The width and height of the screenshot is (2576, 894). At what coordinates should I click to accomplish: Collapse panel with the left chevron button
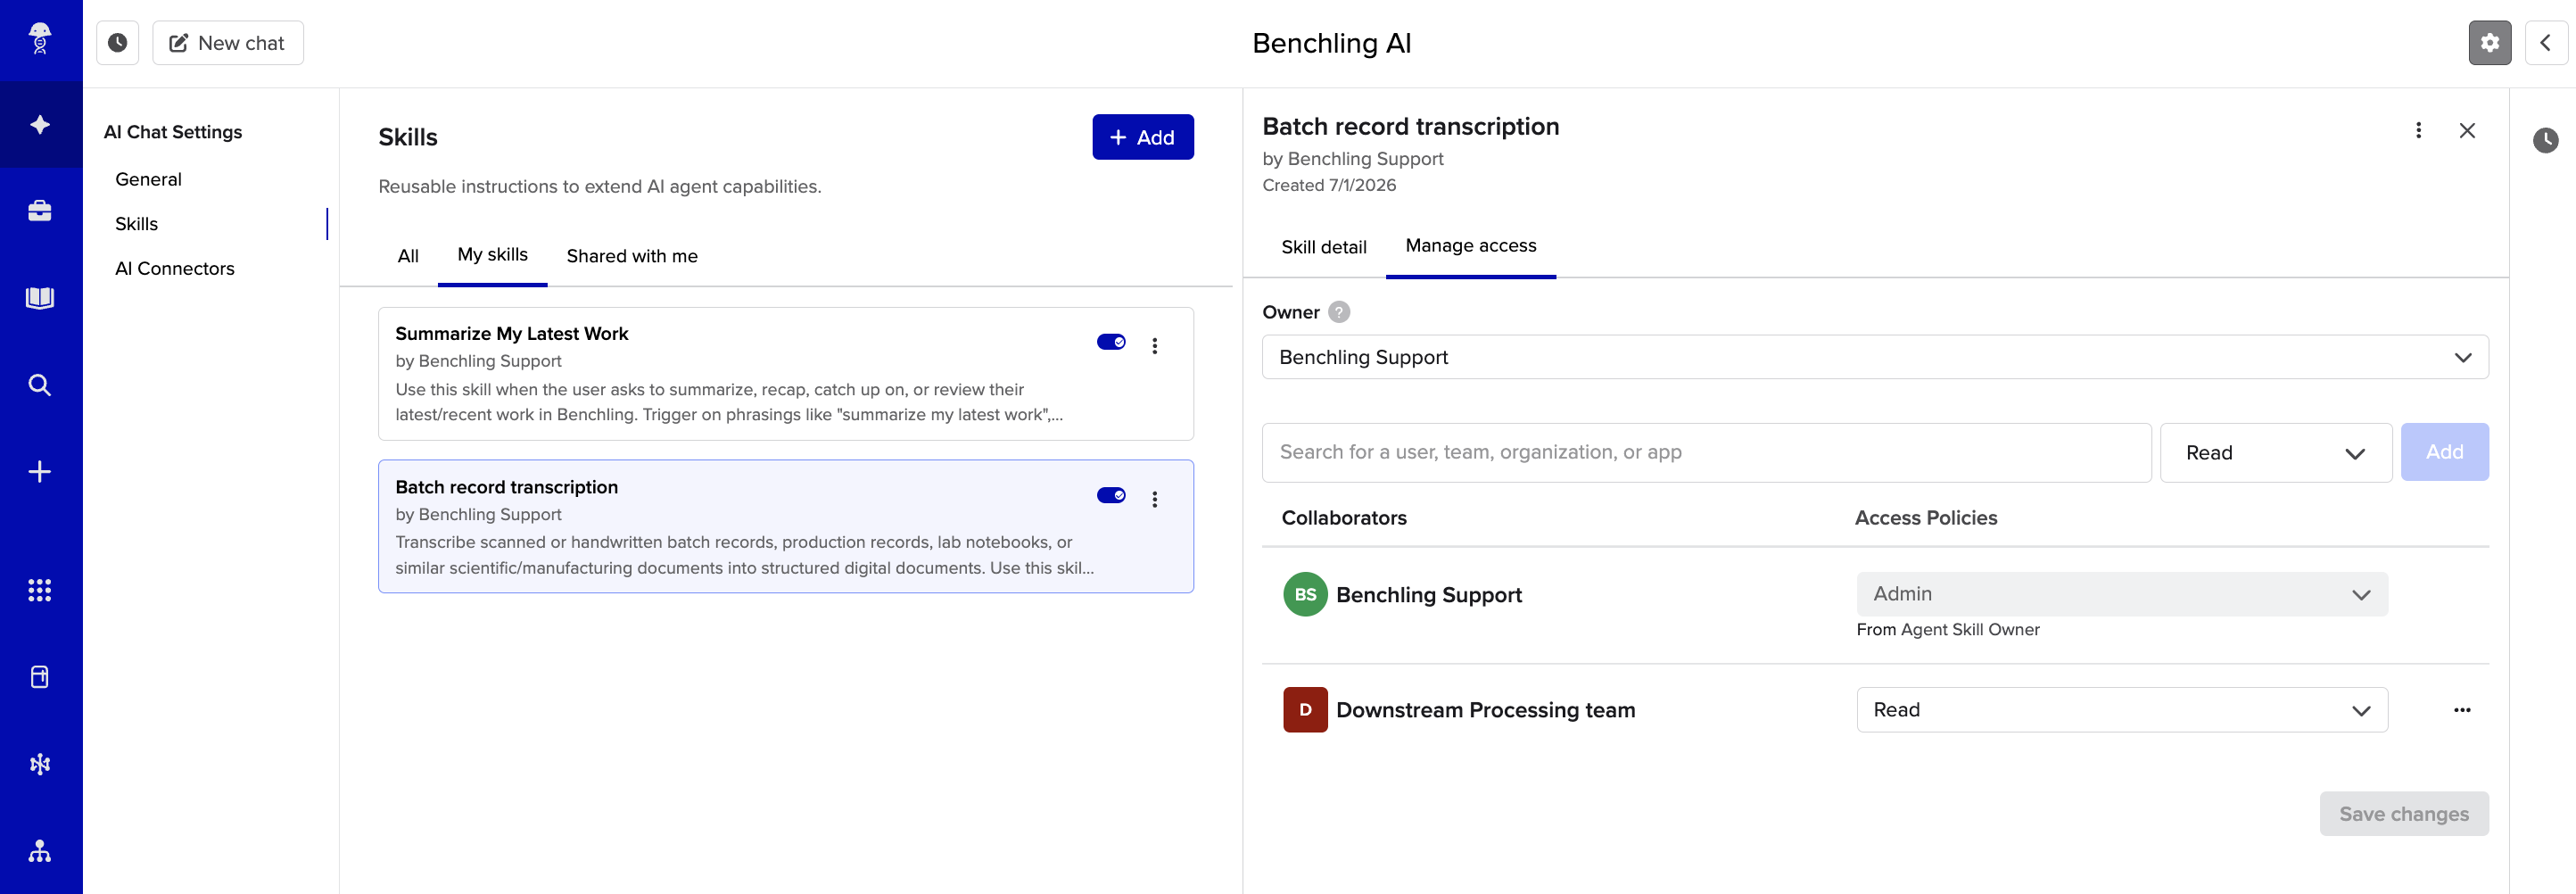pos(2546,43)
